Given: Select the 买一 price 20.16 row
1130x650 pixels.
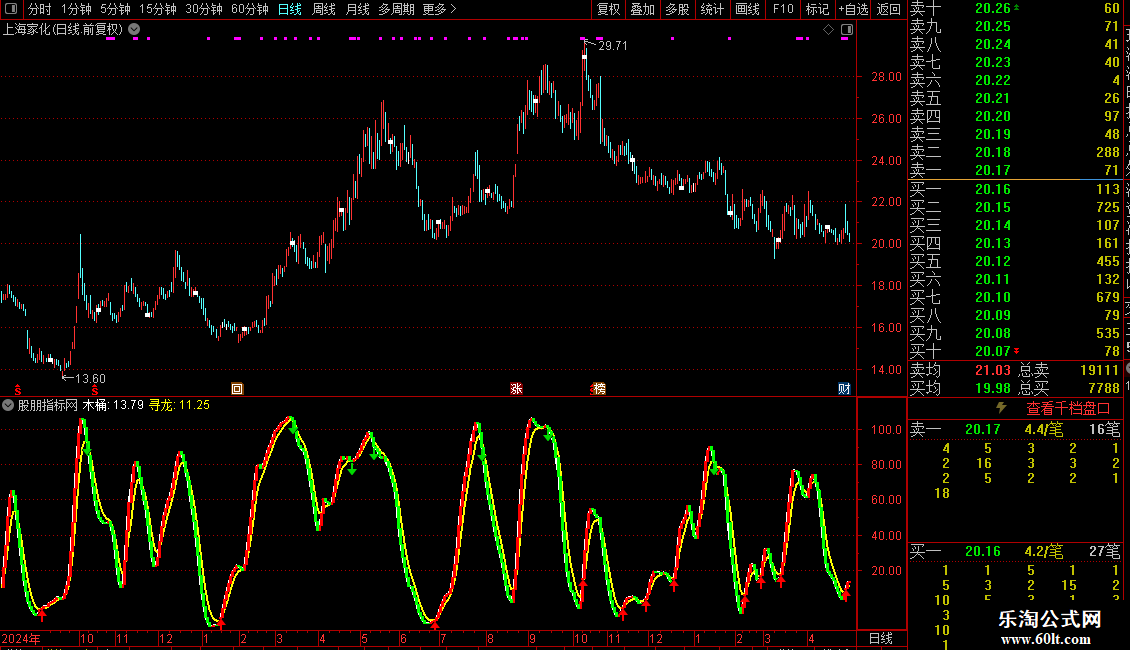Looking at the screenshot, I should point(1015,189).
